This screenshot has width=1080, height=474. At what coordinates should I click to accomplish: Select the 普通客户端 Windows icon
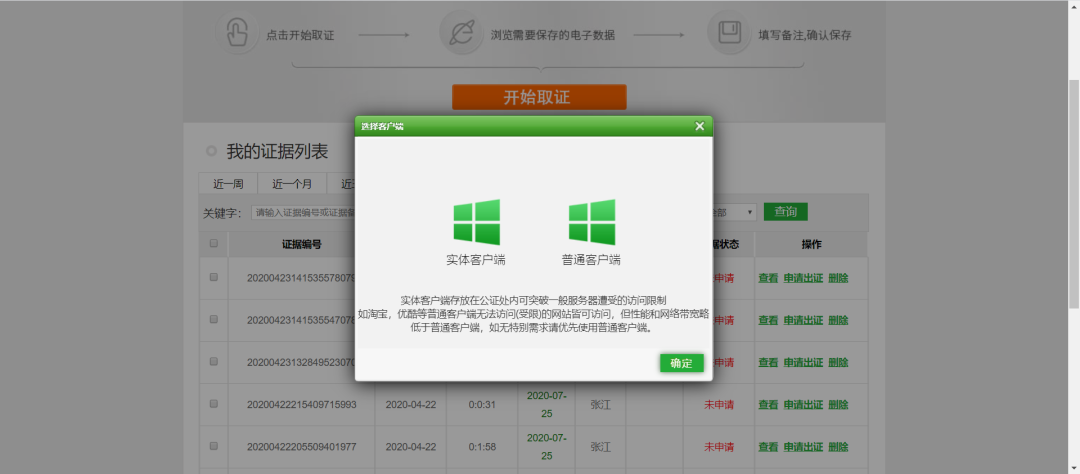[x=592, y=222]
